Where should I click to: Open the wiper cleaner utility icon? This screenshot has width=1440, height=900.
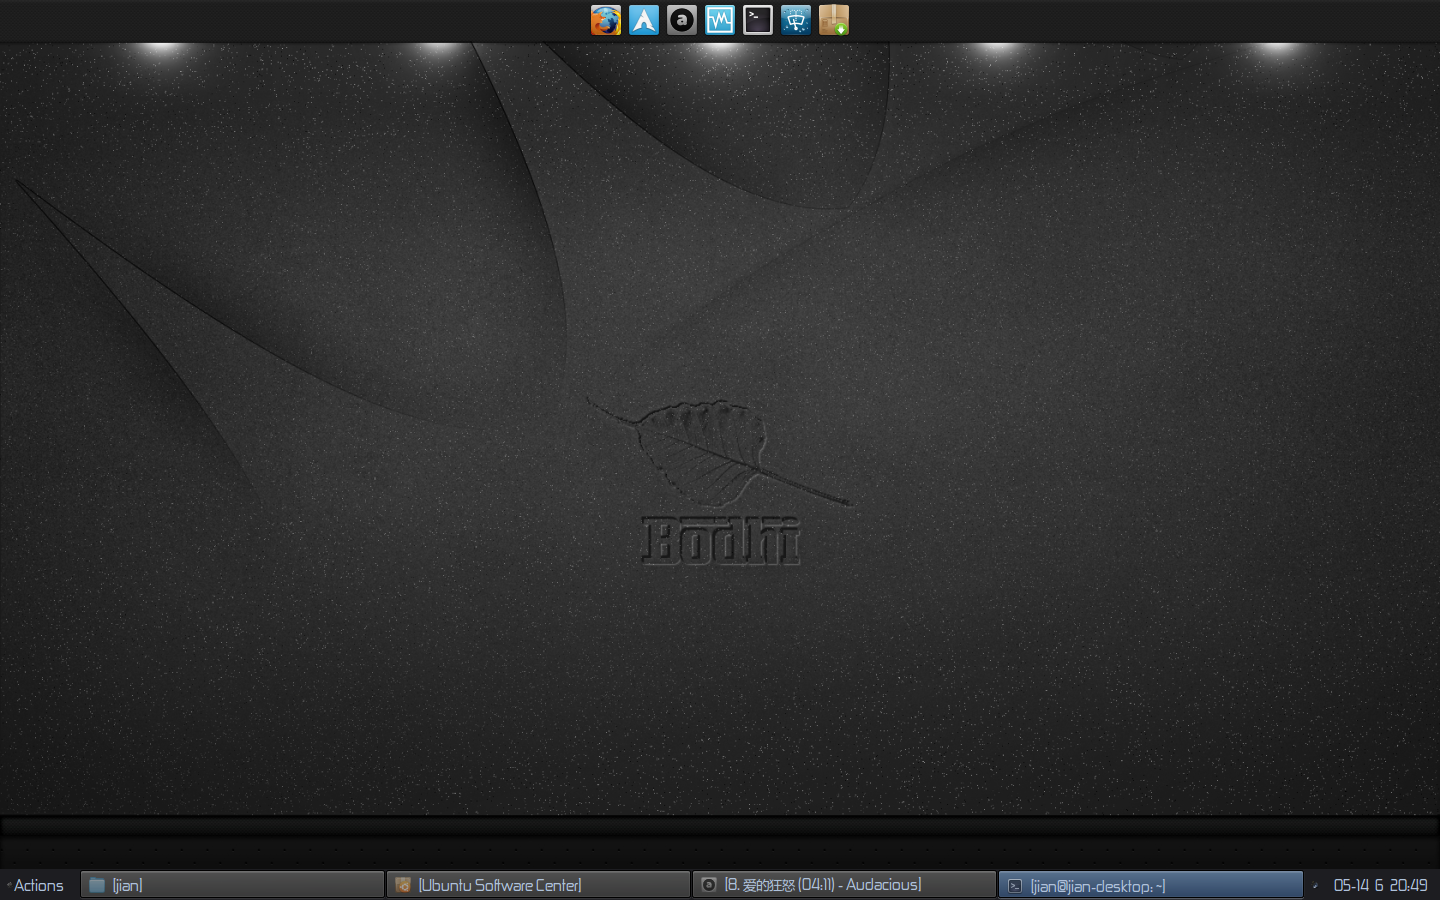796,20
